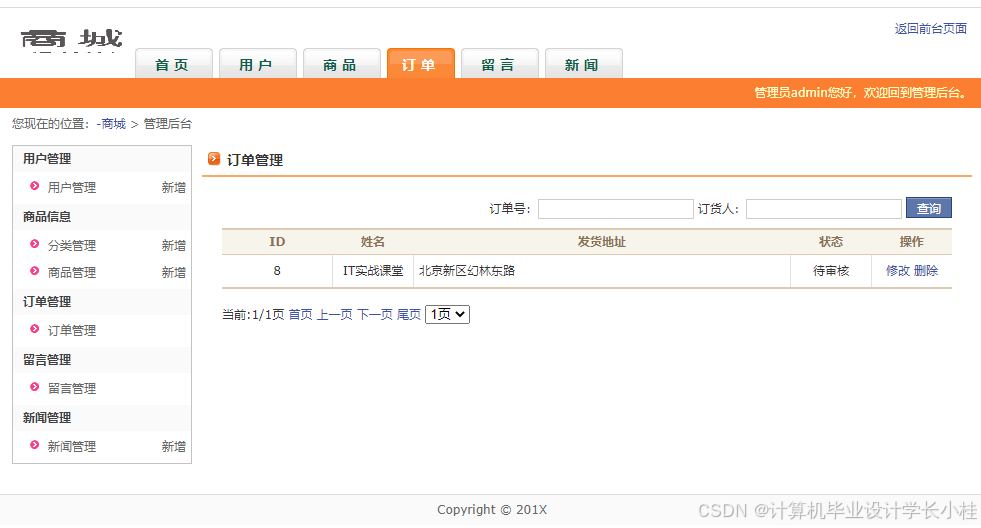The image size is (981, 528).
Task: Click the 状态 column header
Action: tap(831, 242)
